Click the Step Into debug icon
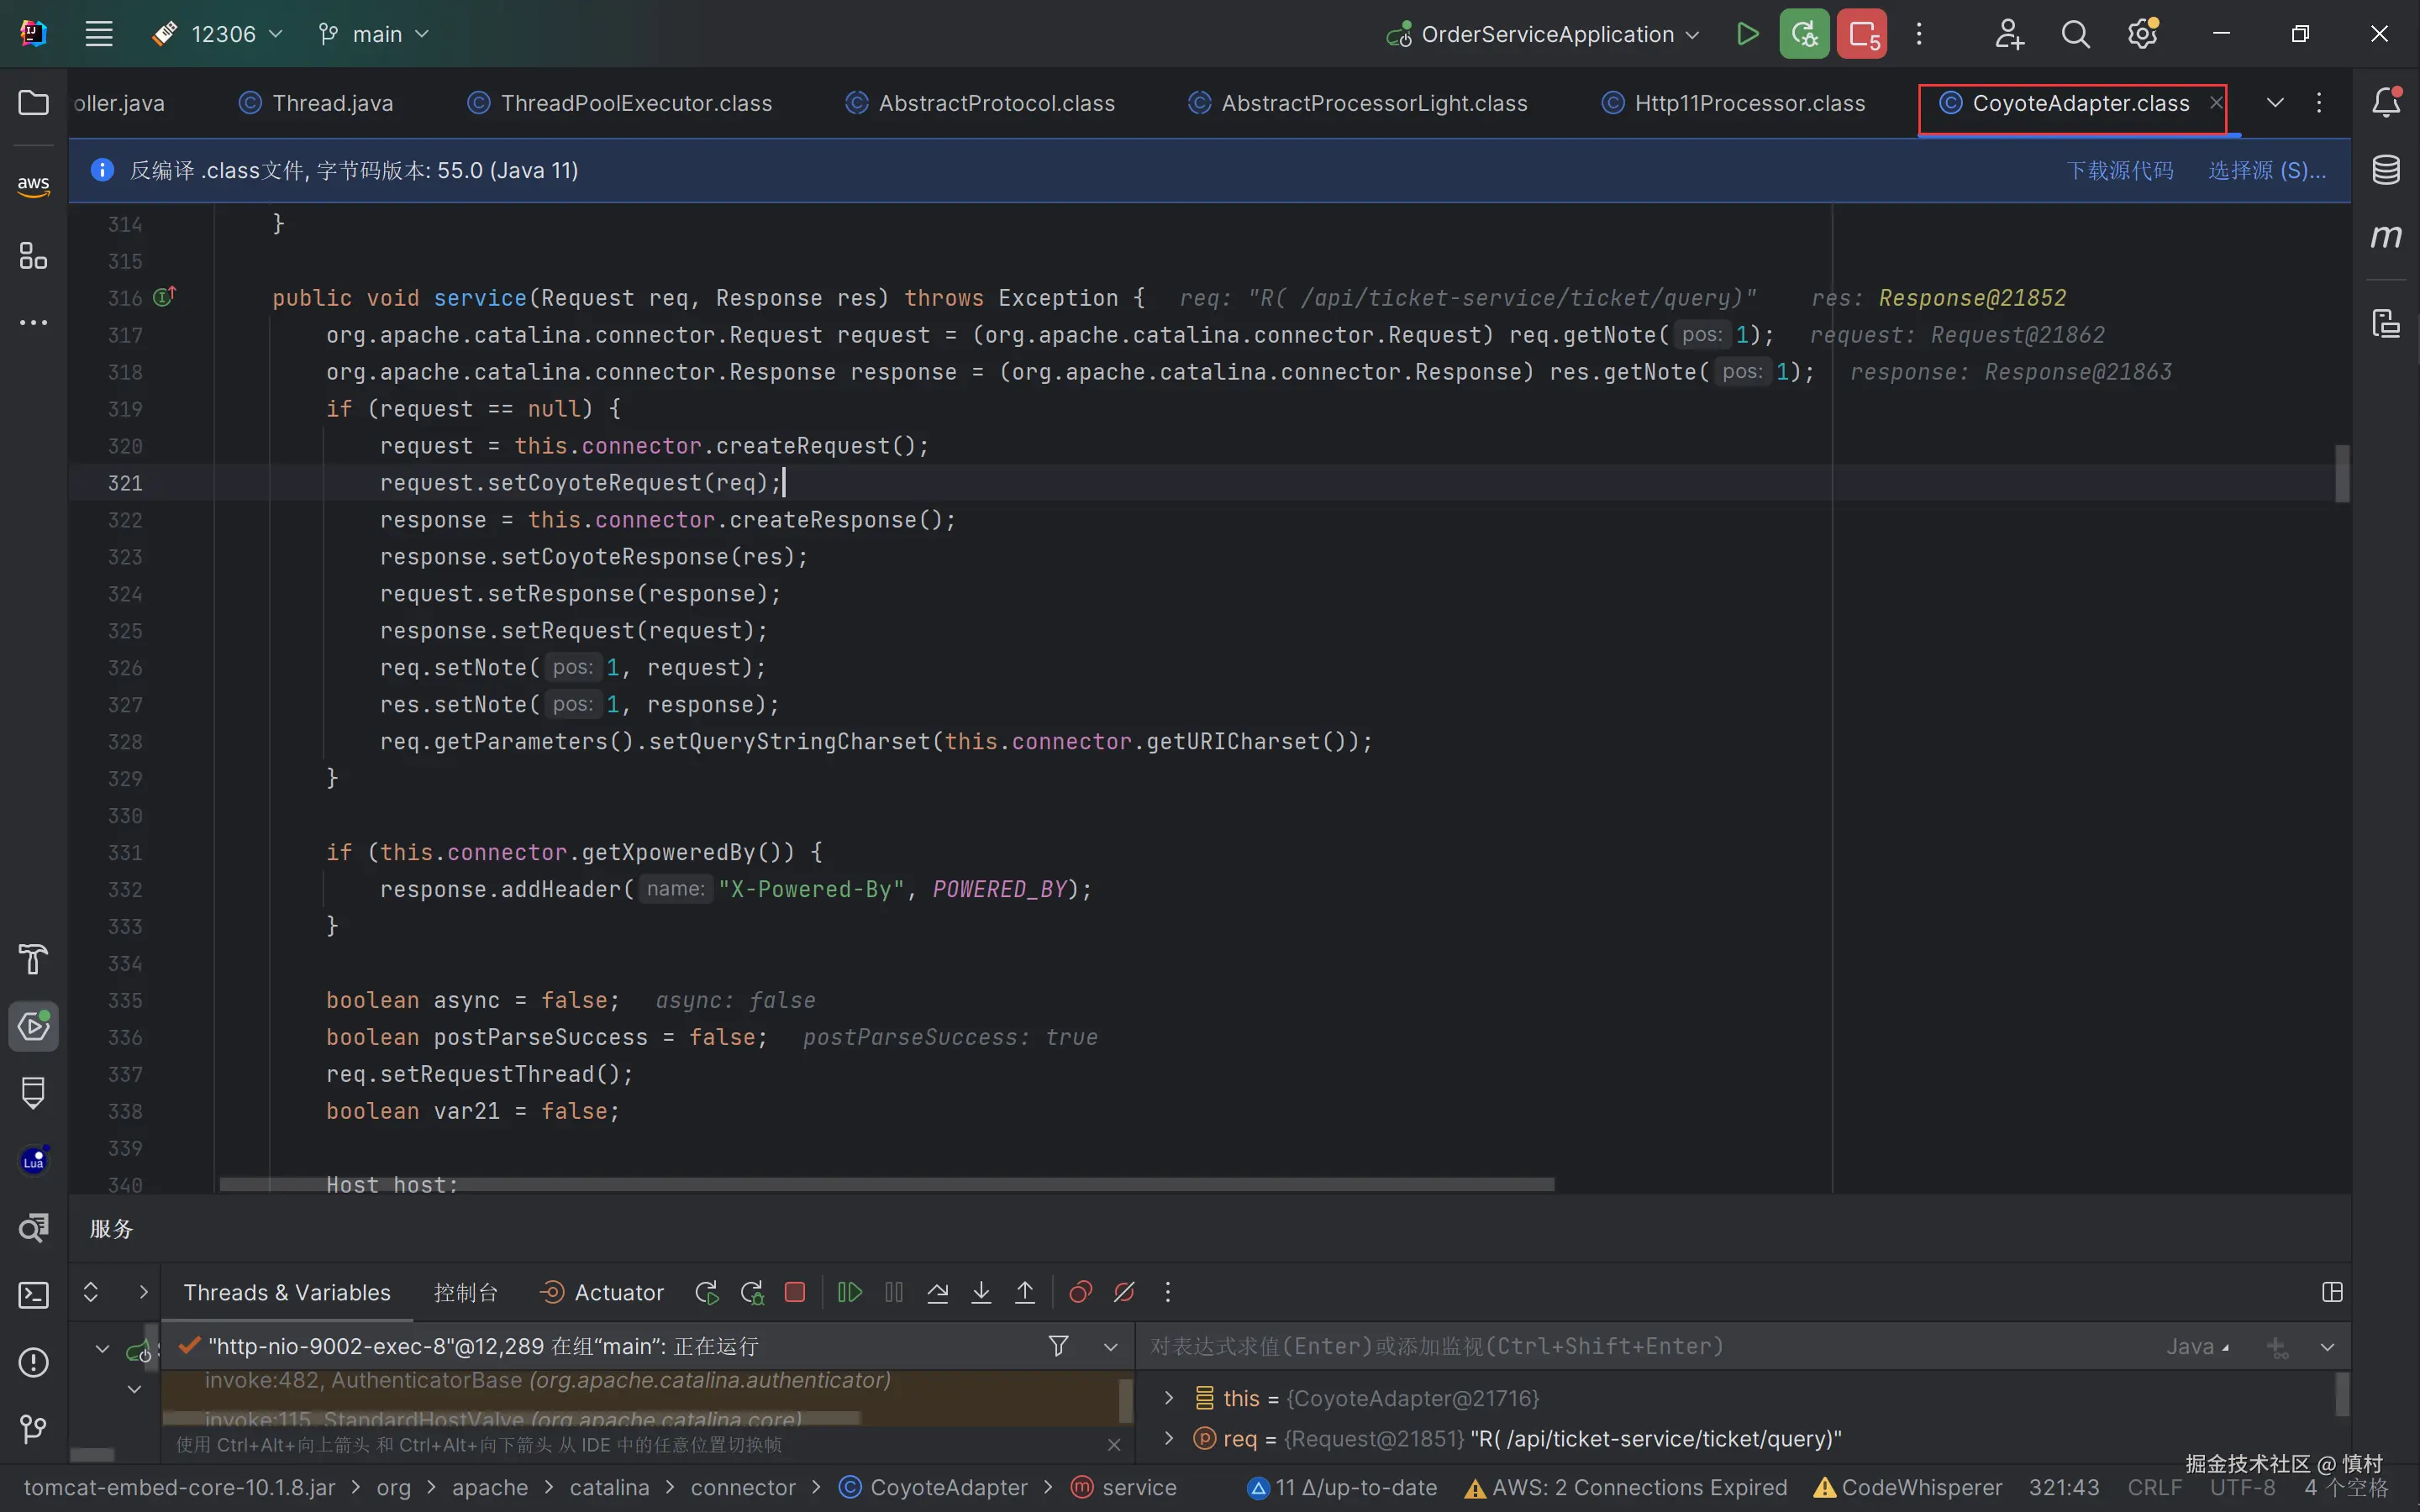2420x1512 pixels. 981,1292
